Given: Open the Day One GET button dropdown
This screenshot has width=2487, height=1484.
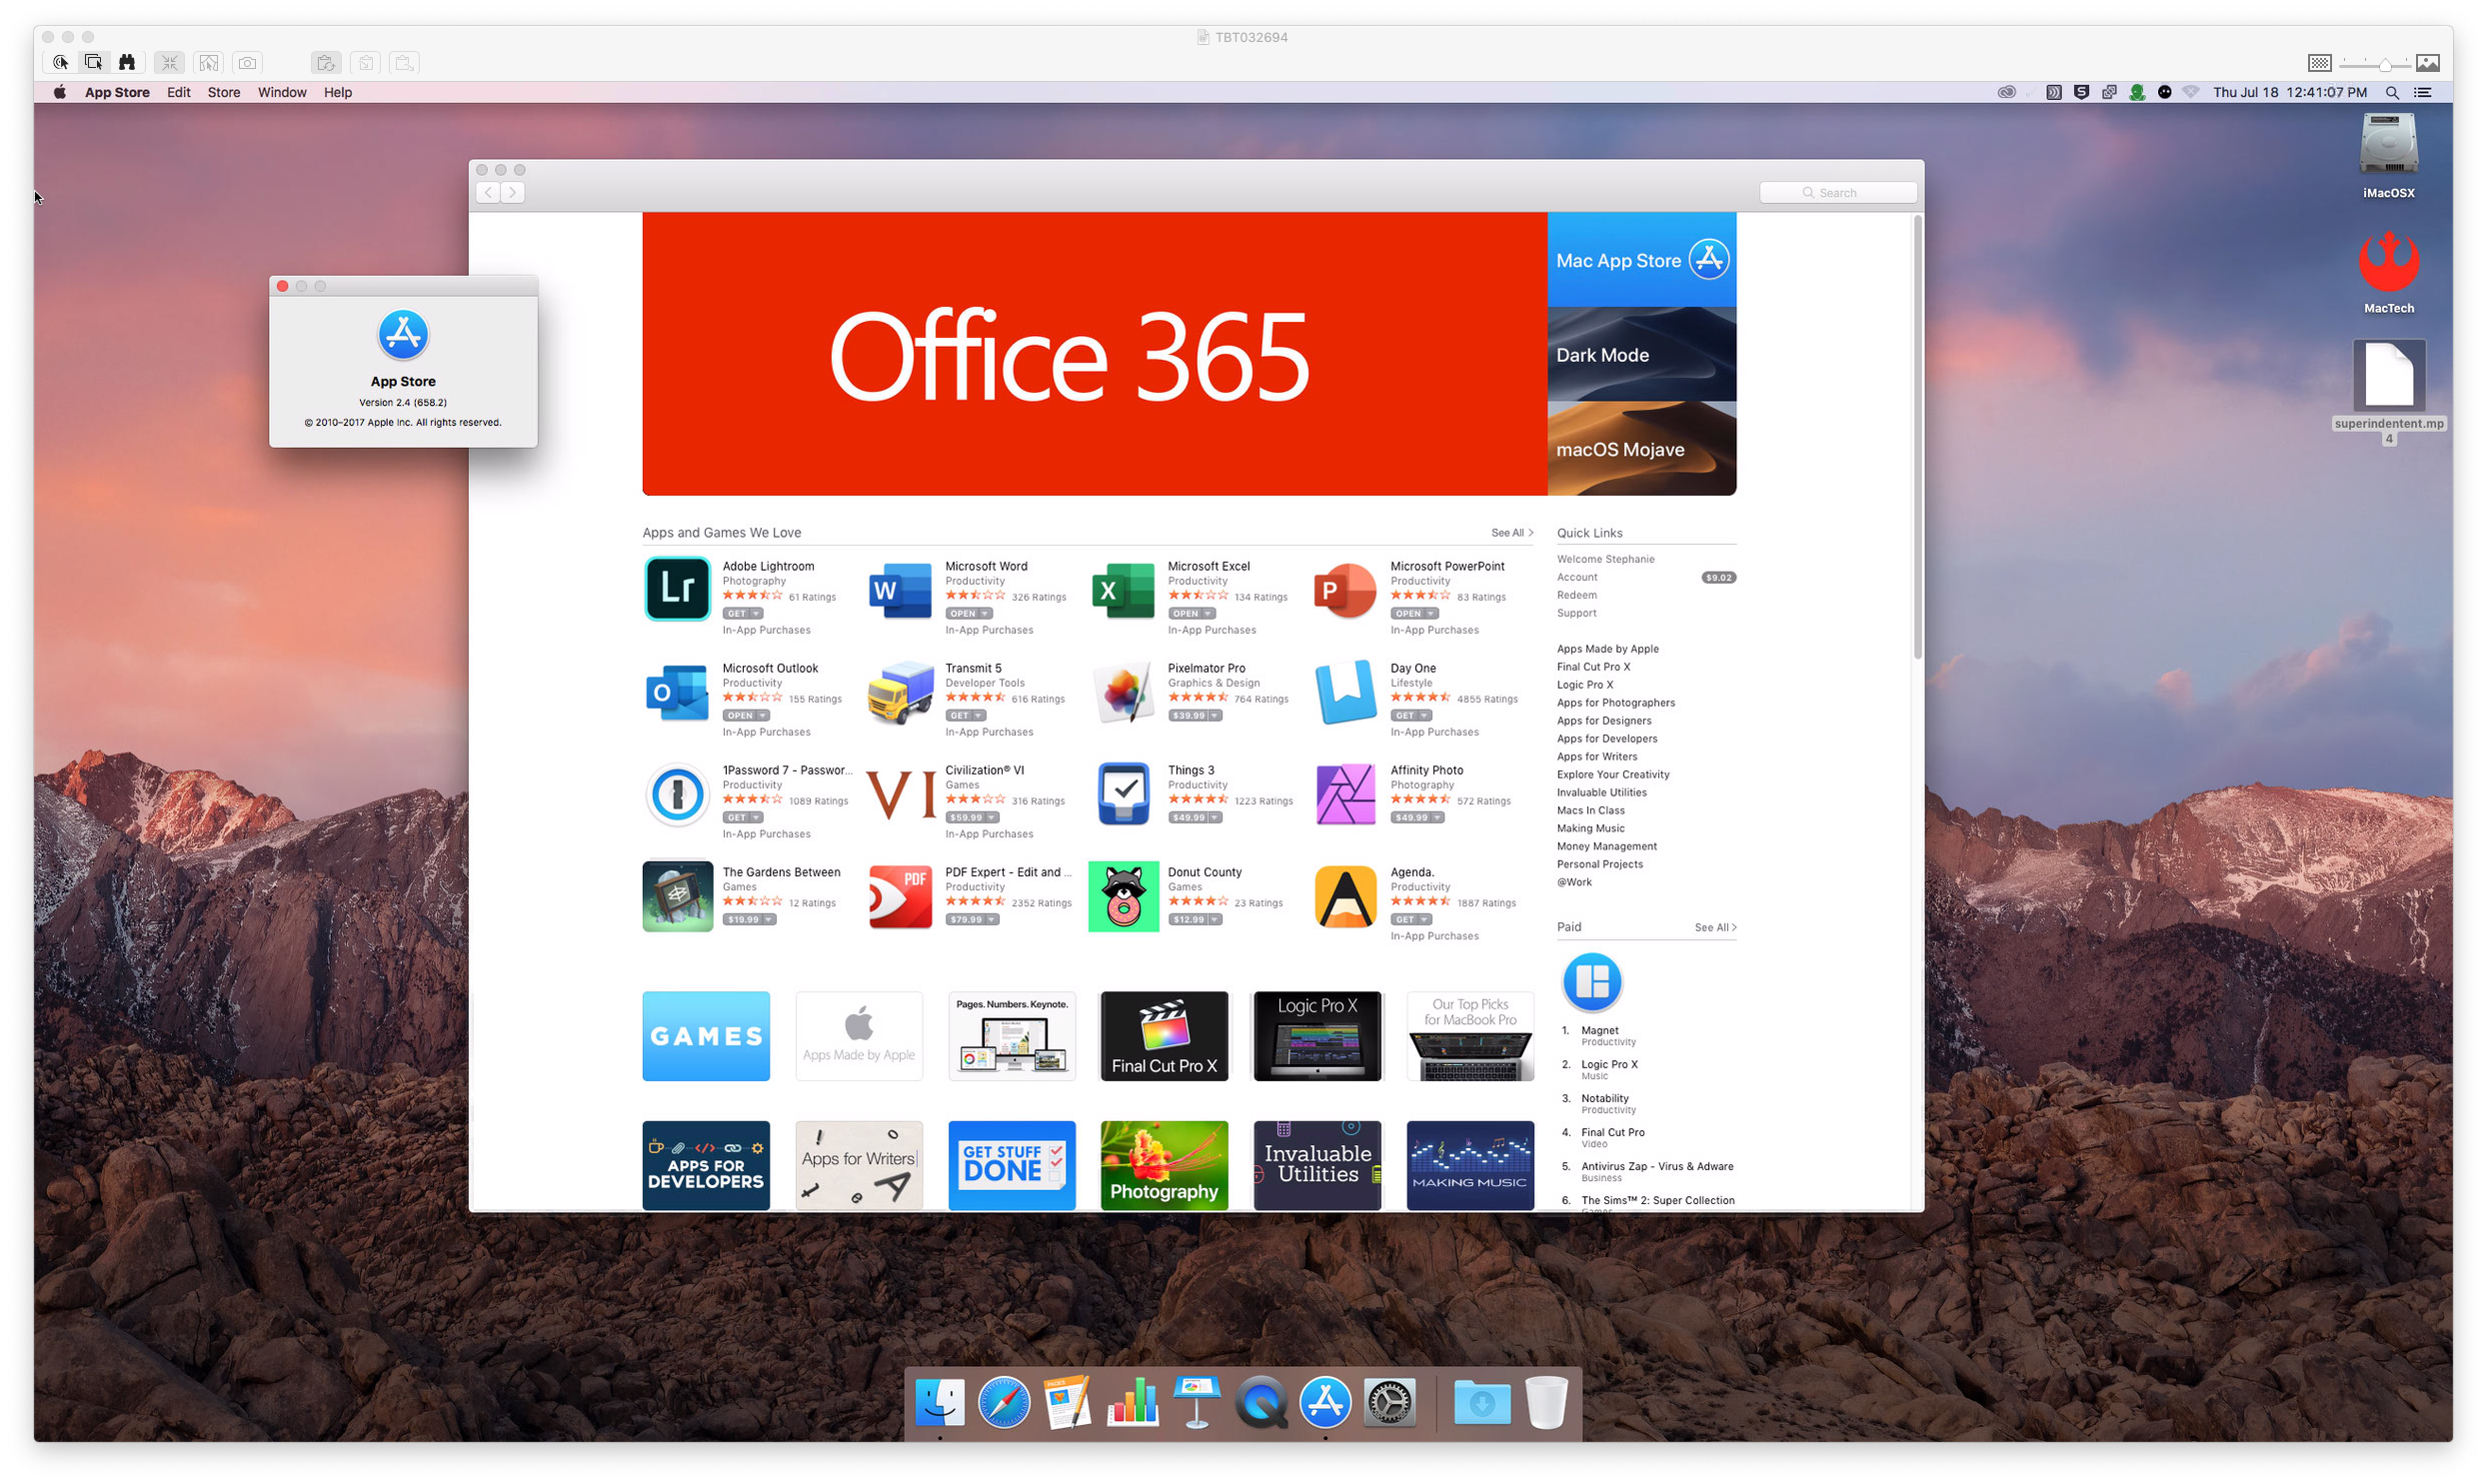Looking at the screenshot, I should [x=1424, y=716].
